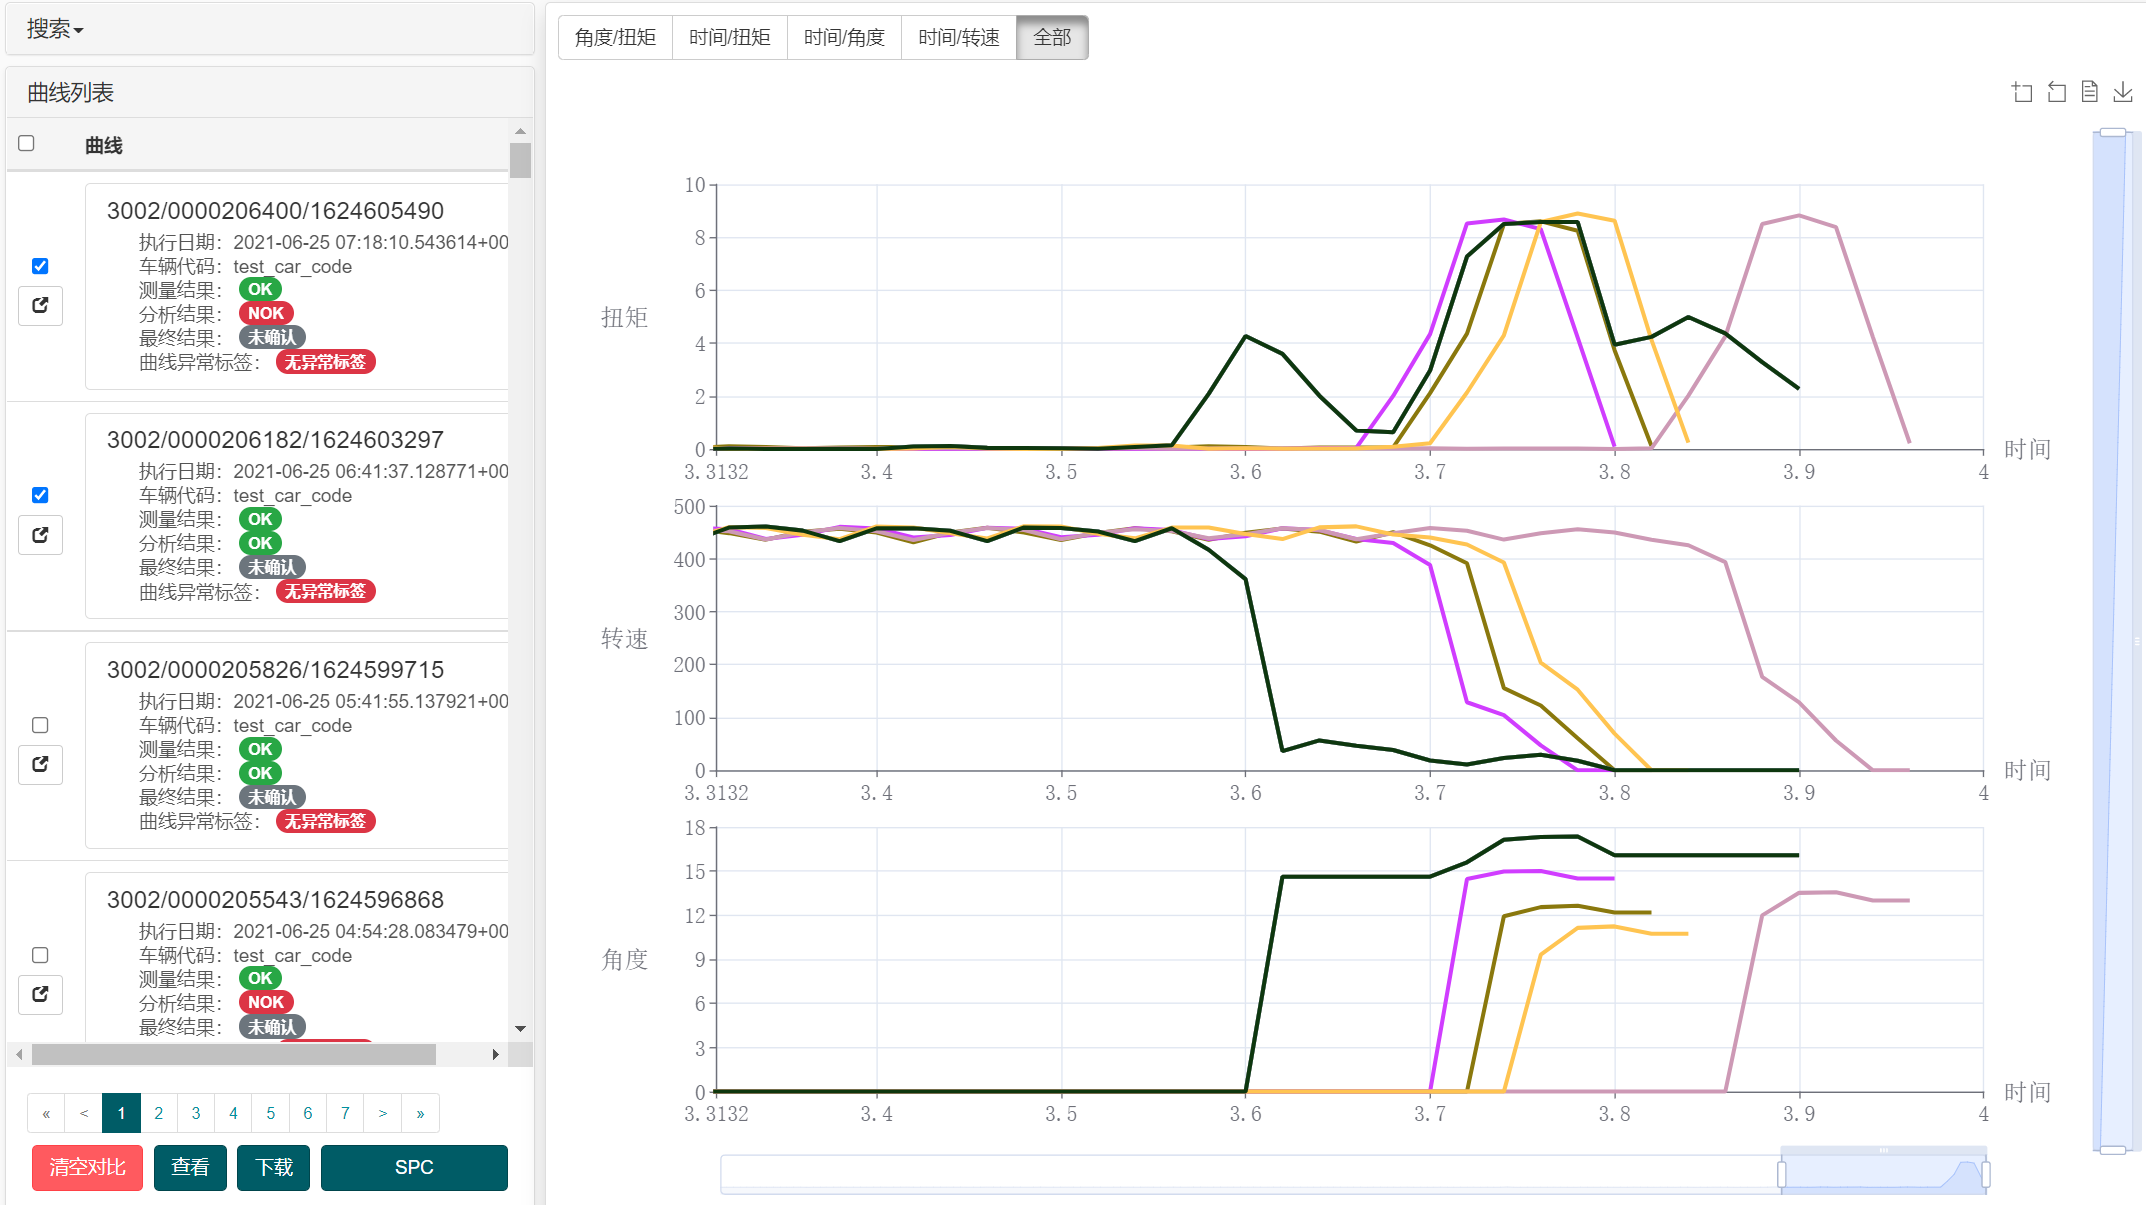Open curve 3002/0000206182/1624603297 external link icon

coord(40,535)
